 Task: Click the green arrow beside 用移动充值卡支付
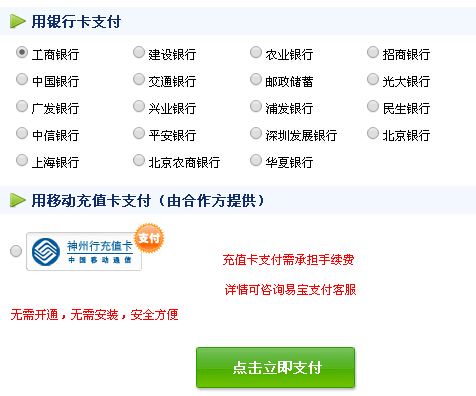point(18,200)
